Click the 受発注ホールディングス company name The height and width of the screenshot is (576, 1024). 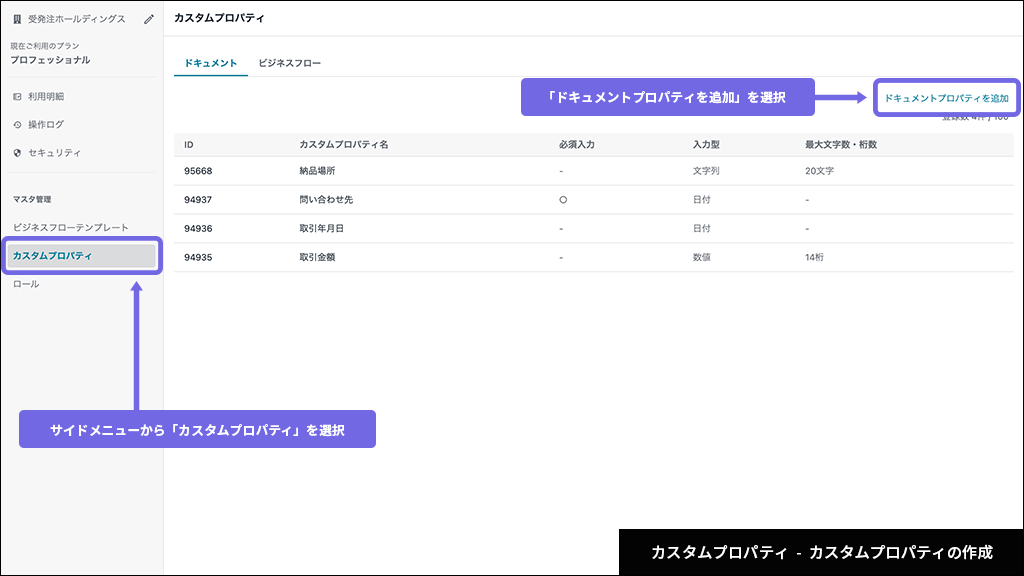[76, 20]
